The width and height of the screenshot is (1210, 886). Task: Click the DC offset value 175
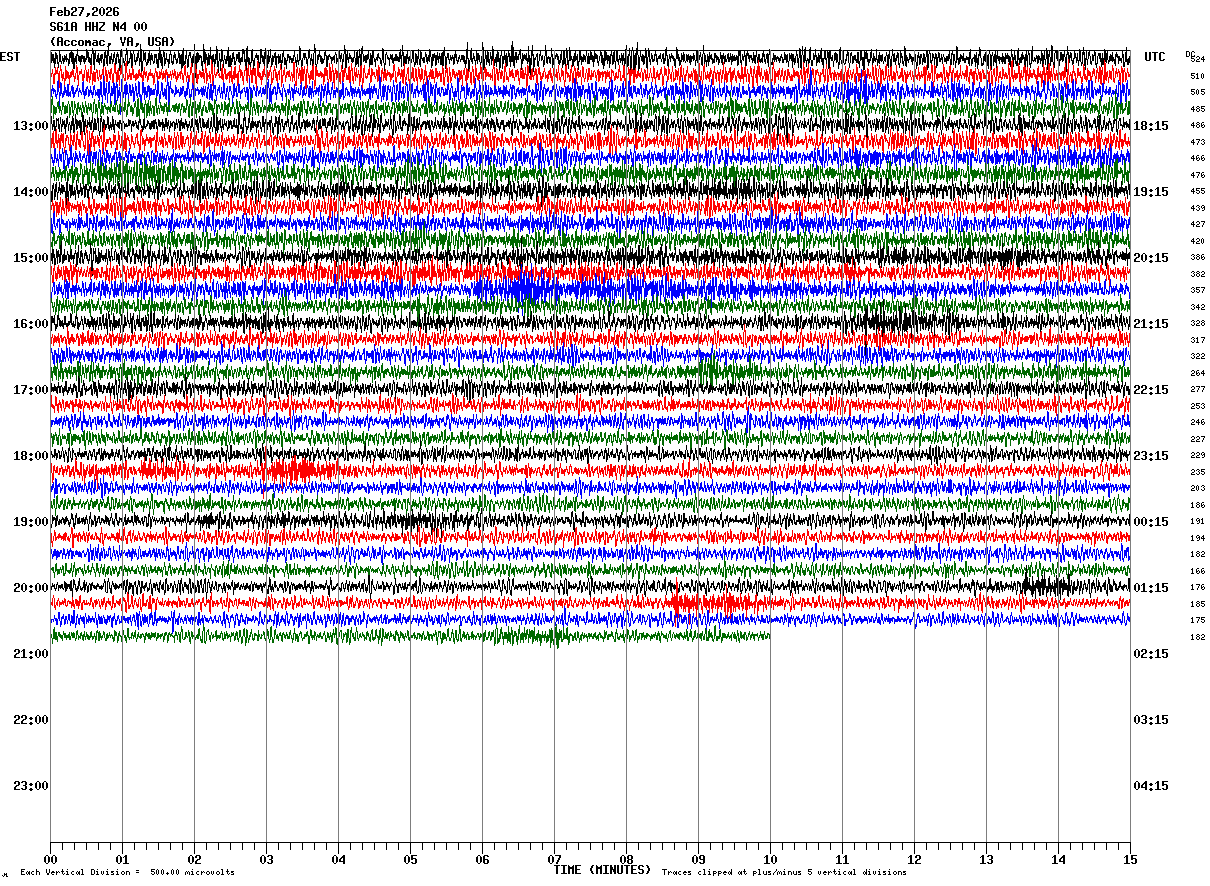[1198, 621]
